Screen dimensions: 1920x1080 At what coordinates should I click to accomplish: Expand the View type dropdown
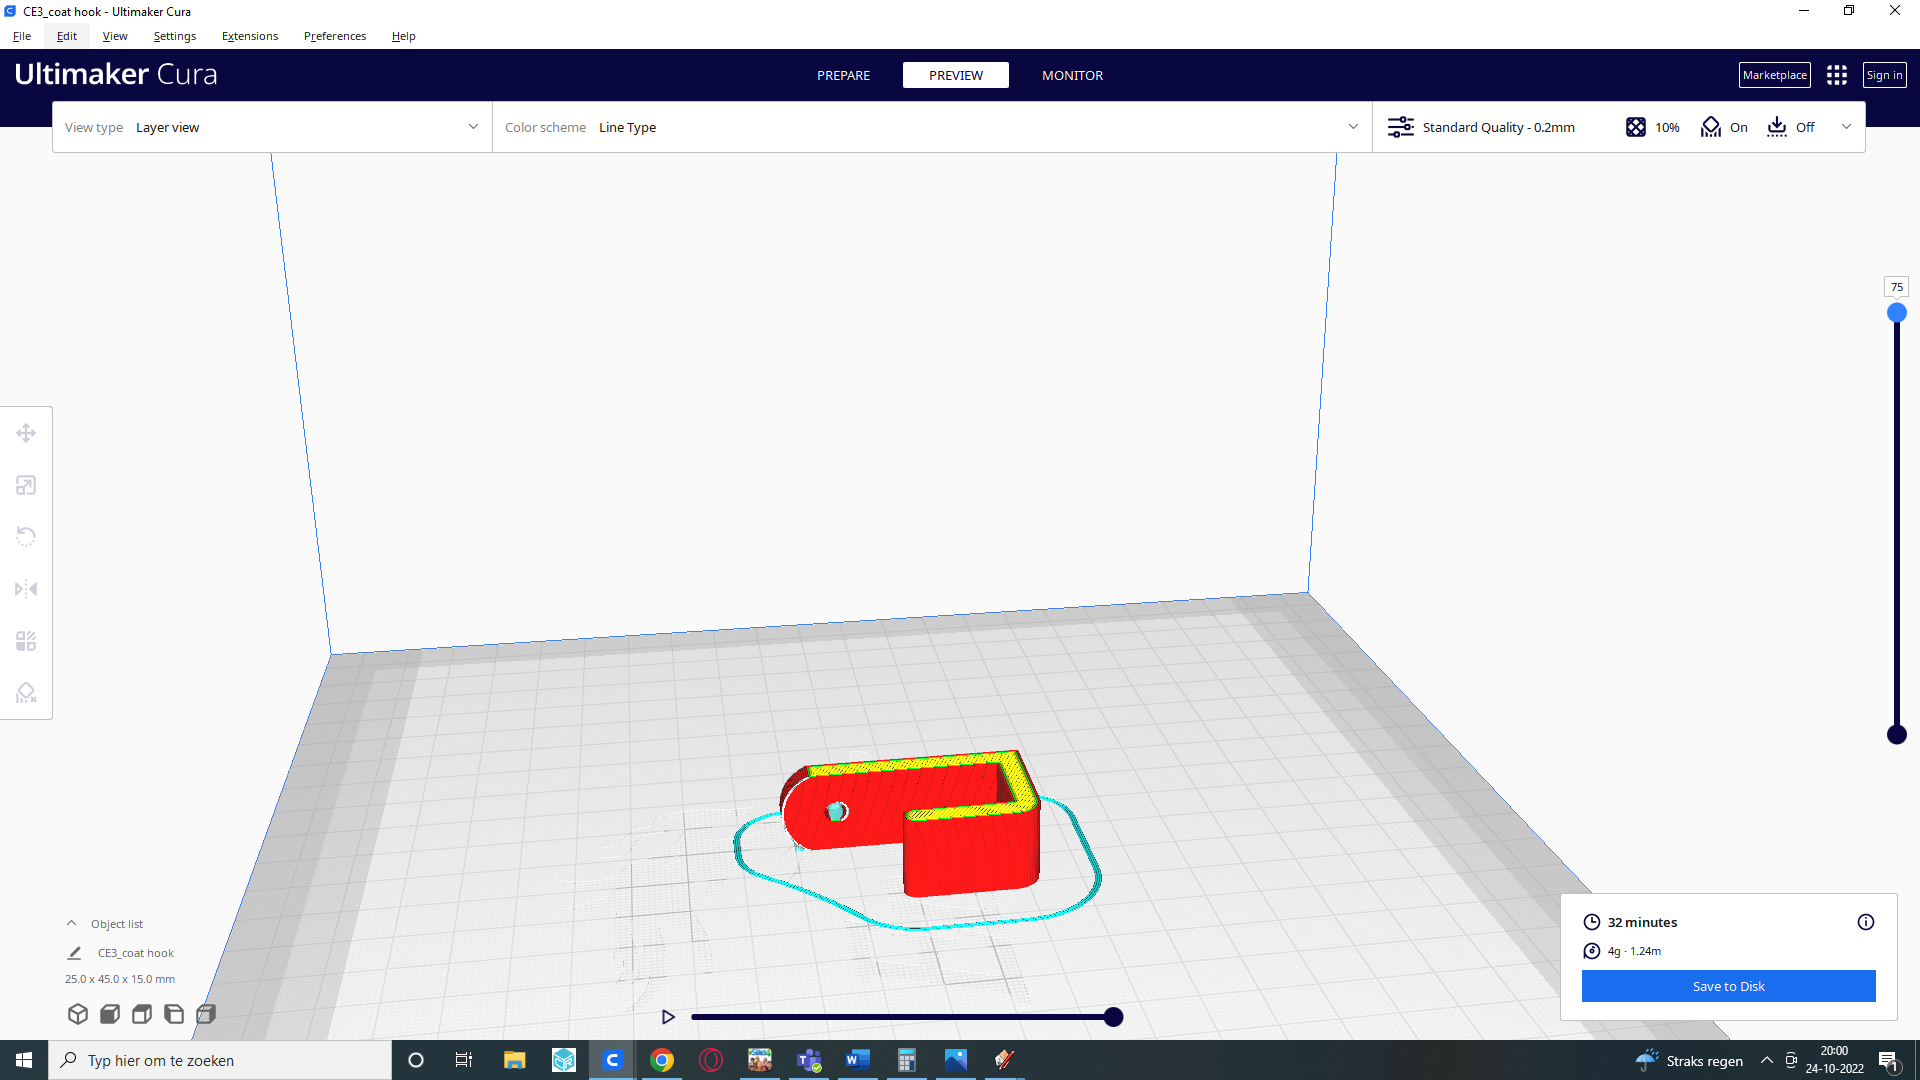pos(471,127)
